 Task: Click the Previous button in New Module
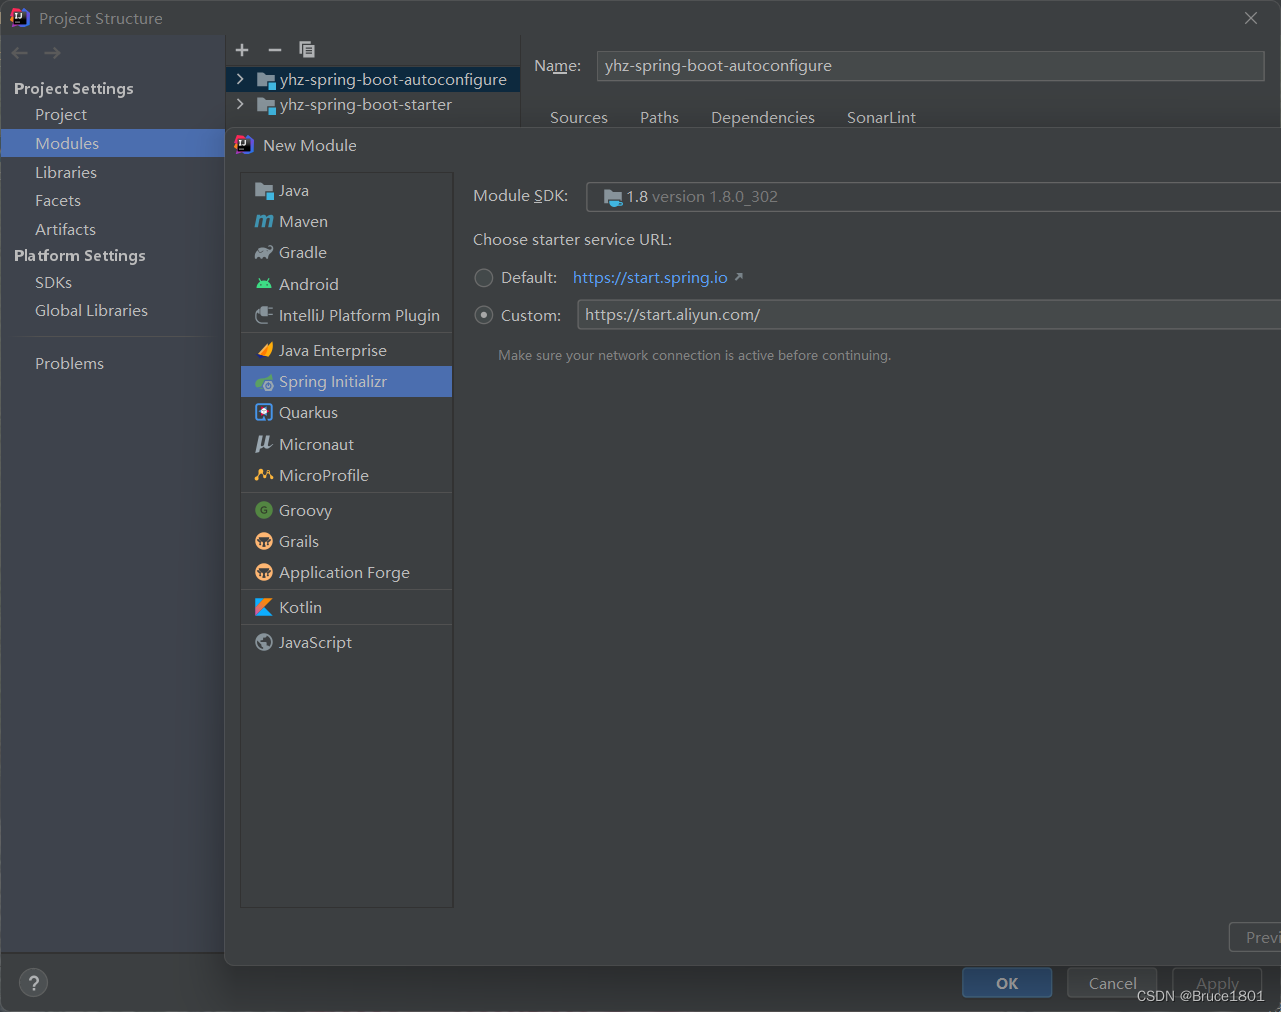click(x=1256, y=937)
